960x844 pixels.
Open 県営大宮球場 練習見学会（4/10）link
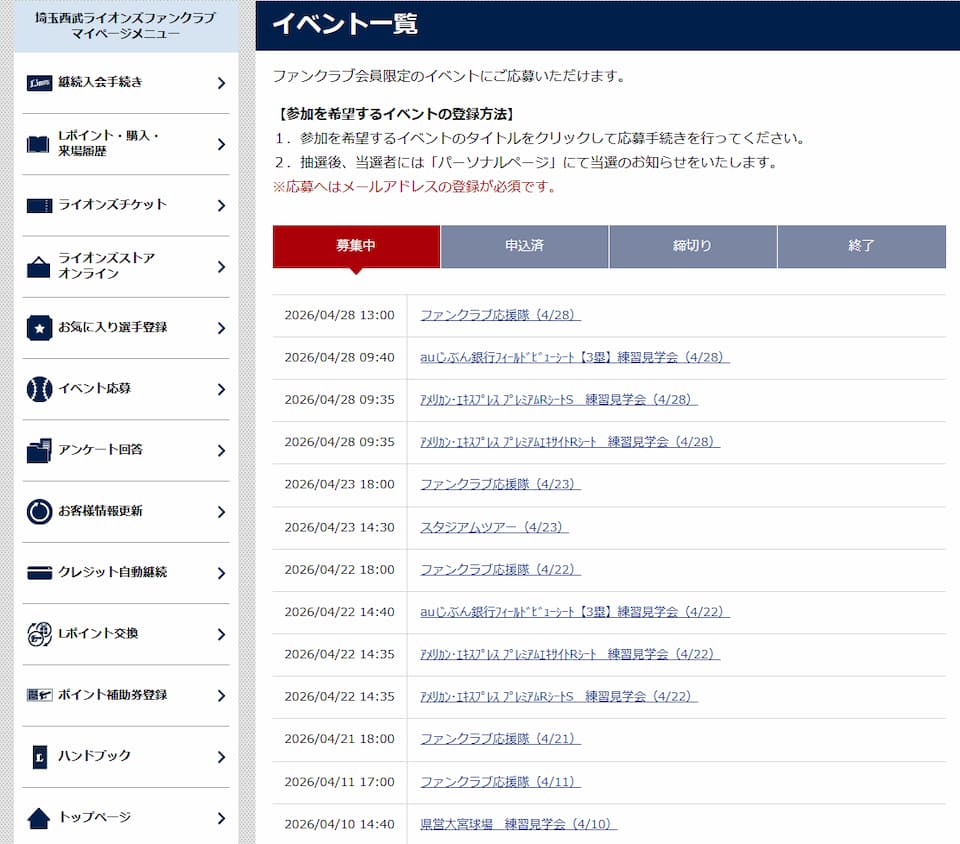click(518, 824)
